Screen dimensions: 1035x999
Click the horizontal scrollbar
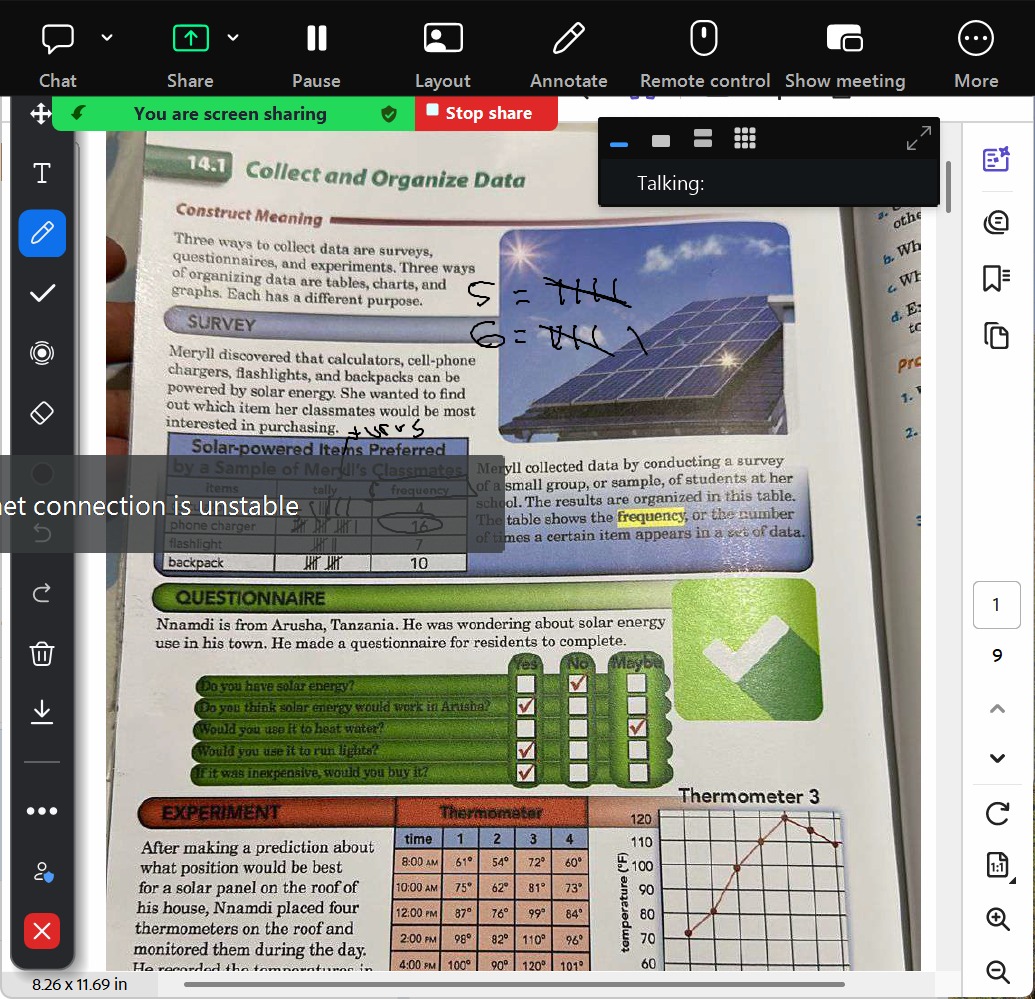coord(514,984)
